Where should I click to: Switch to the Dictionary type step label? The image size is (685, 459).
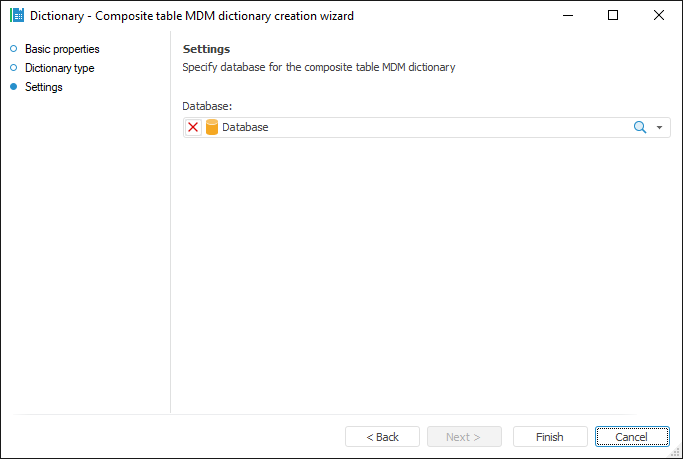click(59, 68)
